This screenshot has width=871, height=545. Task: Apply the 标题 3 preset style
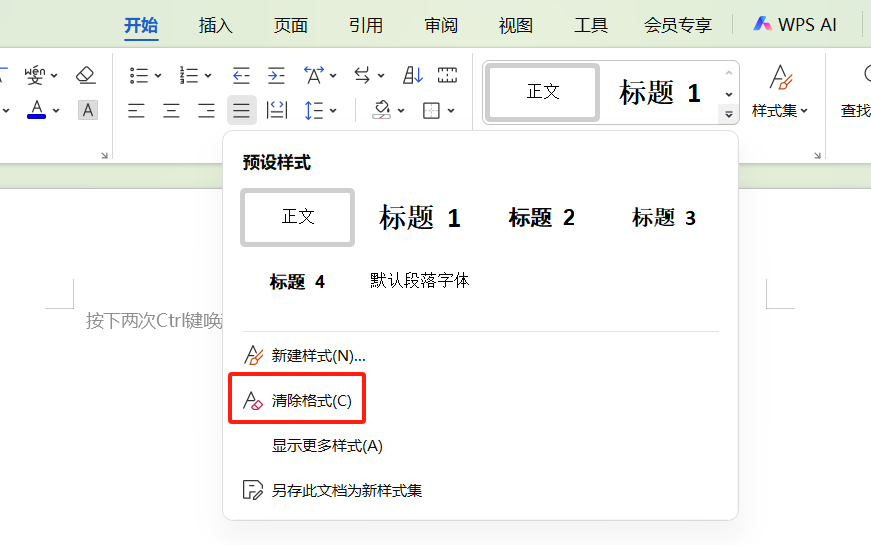pos(663,217)
